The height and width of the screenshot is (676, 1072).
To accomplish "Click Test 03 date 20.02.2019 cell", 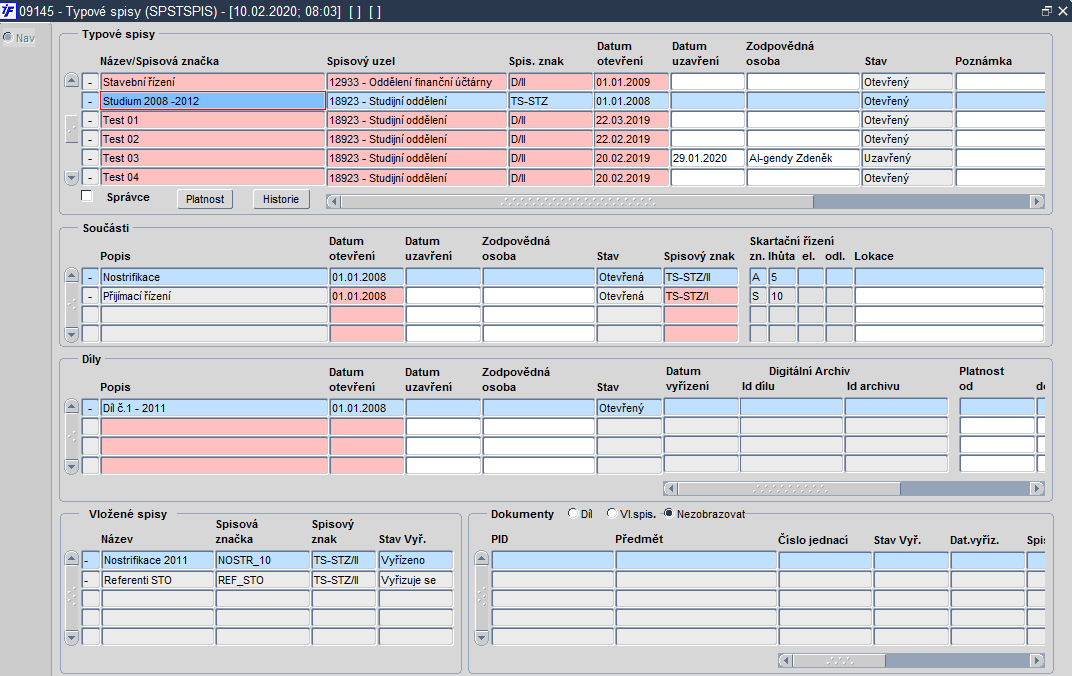I will pyautogui.click(x=631, y=159).
